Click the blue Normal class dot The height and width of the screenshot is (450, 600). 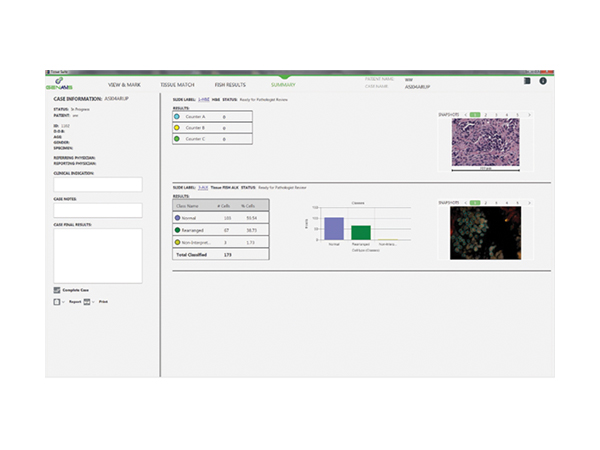(x=177, y=218)
